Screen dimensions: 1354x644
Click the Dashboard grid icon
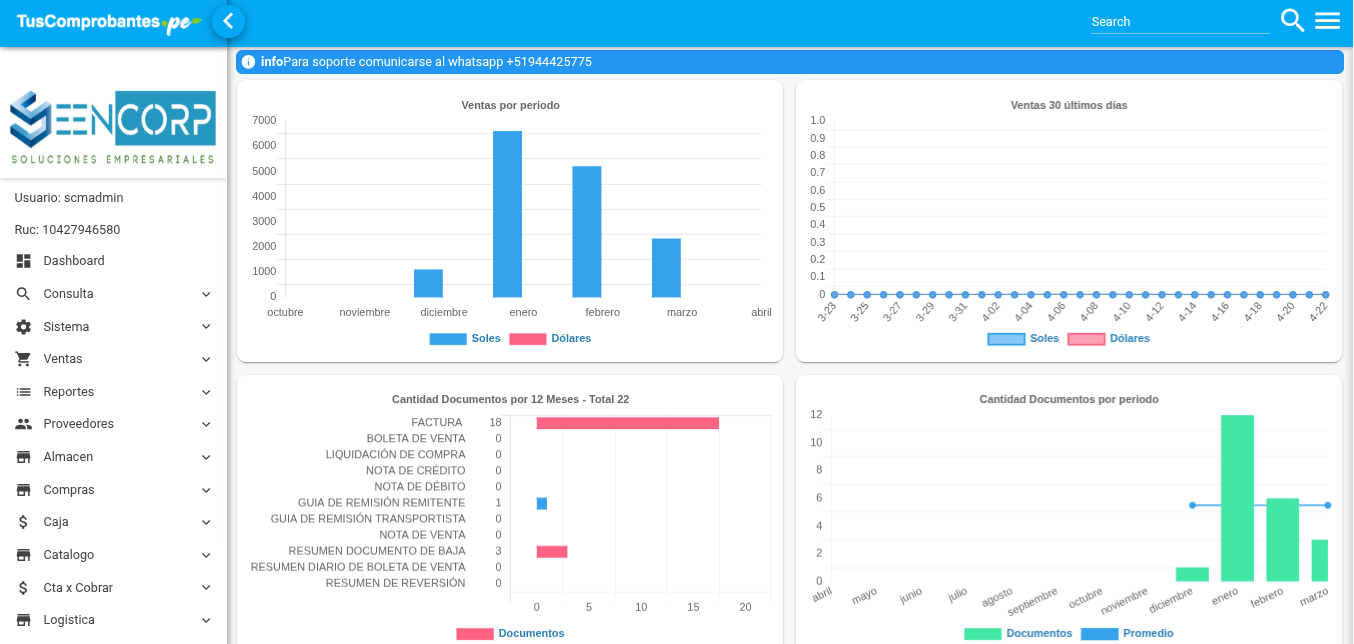pyautogui.click(x=24, y=261)
